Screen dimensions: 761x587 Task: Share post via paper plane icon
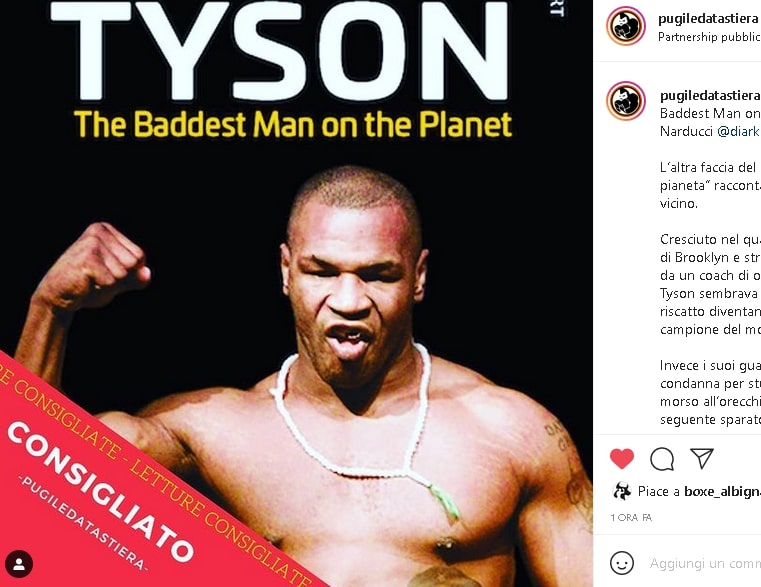702,458
